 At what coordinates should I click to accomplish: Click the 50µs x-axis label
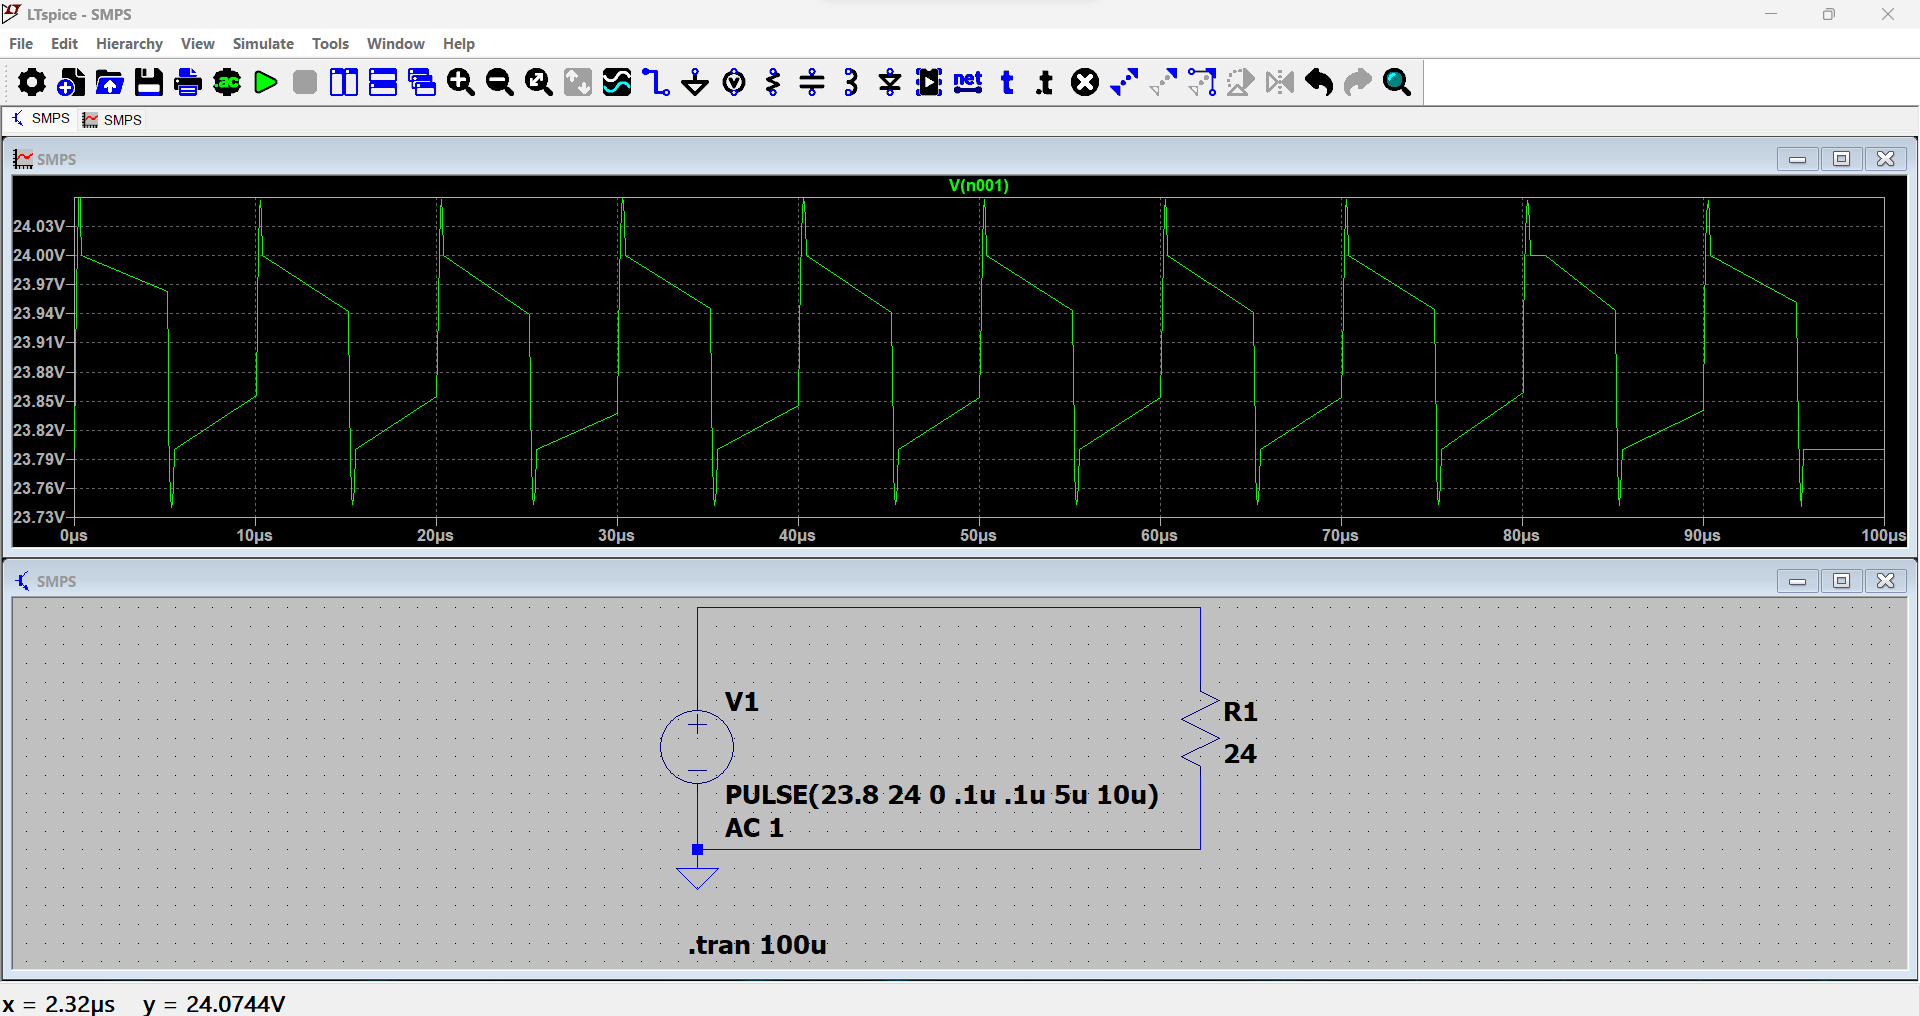978,536
